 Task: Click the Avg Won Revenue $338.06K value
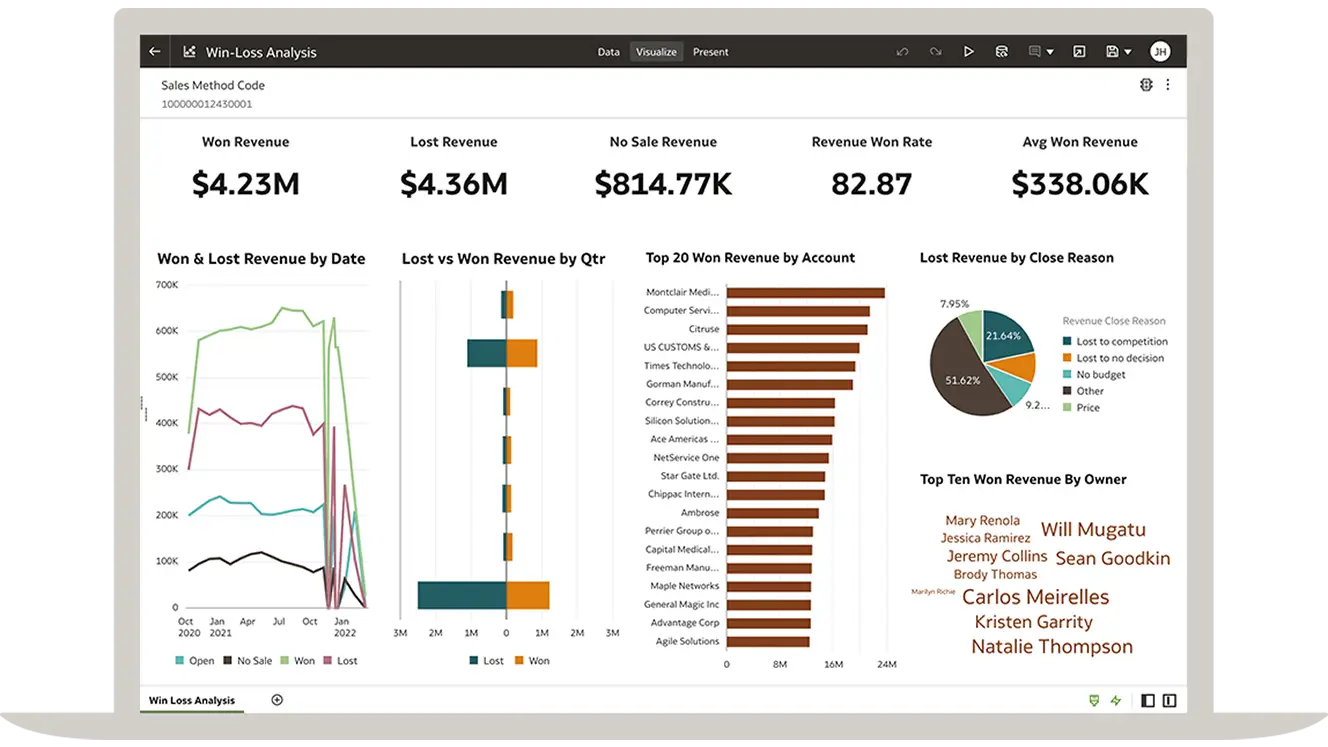[x=1080, y=184]
